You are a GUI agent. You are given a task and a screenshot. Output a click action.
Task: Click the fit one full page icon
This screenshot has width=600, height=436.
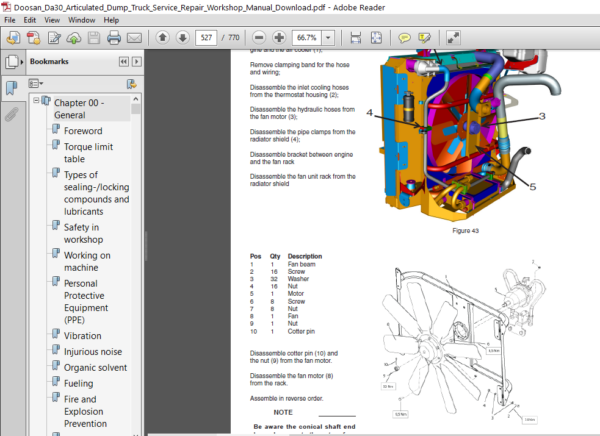(376, 38)
